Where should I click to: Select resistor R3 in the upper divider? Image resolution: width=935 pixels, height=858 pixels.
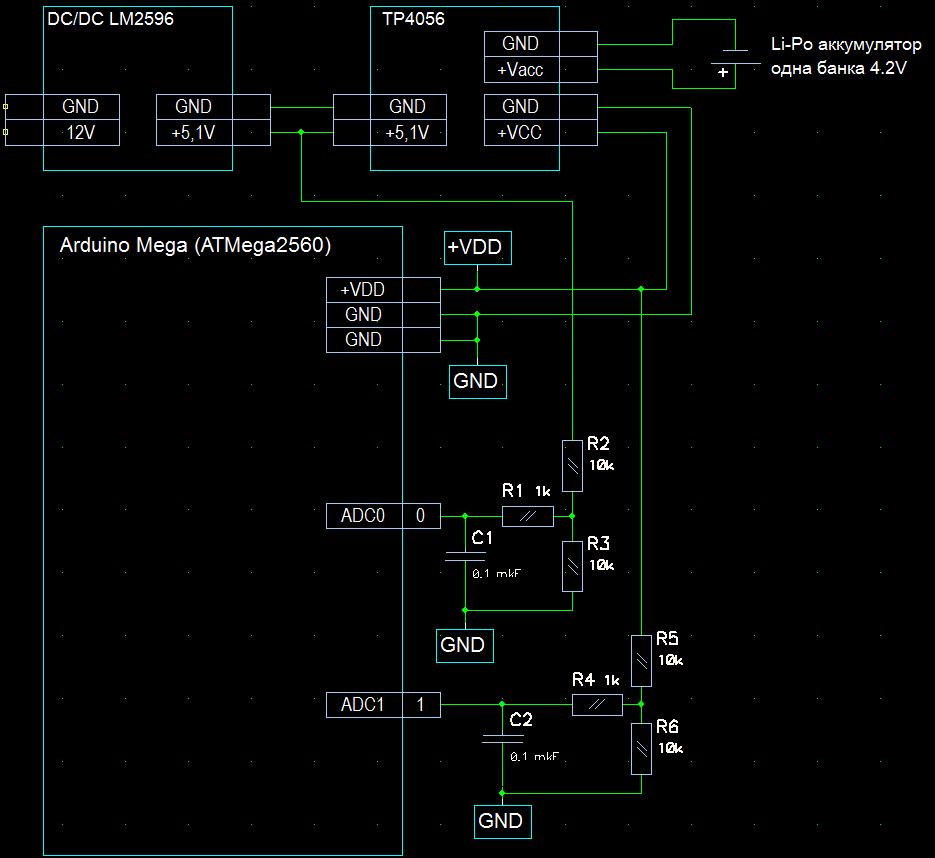(x=571, y=566)
